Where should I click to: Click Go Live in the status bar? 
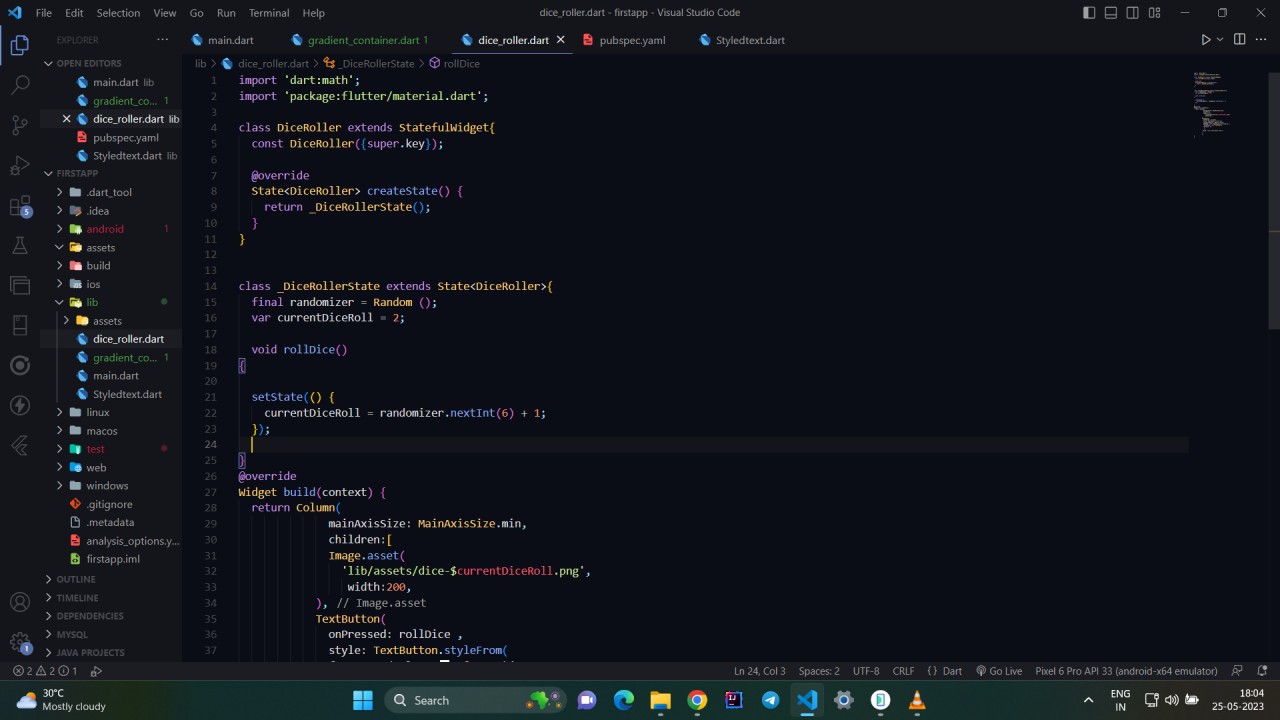pyautogui.click(x=999, y=671)
